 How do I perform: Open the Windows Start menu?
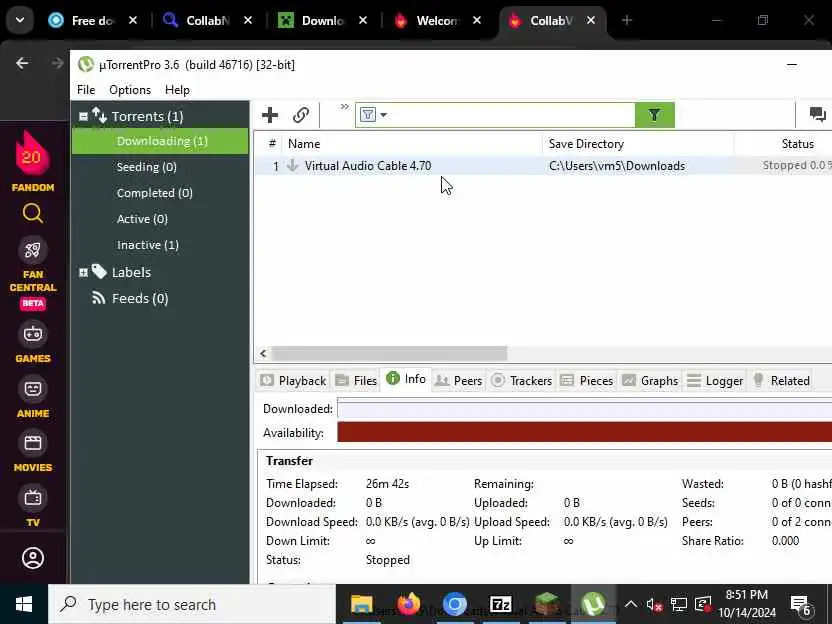(24, 604)
